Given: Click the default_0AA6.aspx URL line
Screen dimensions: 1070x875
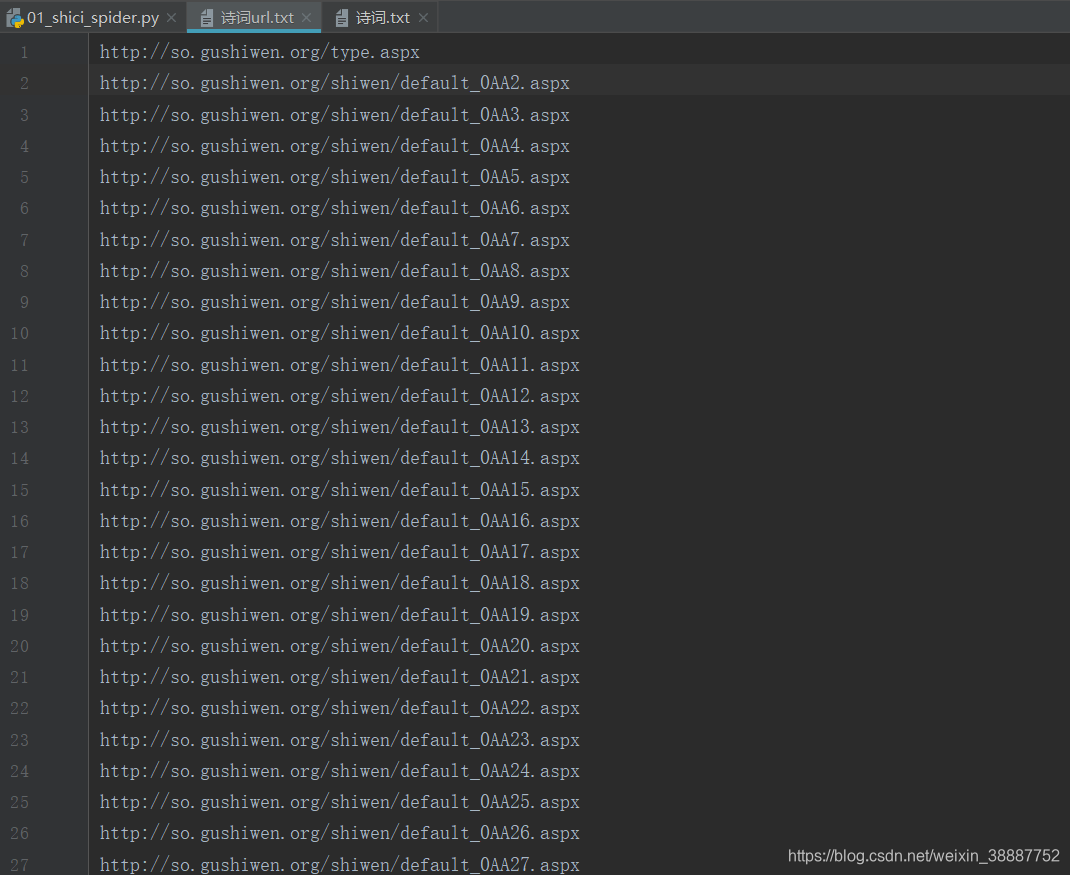Looking at the screenshot, I should [x=334, y=208].
